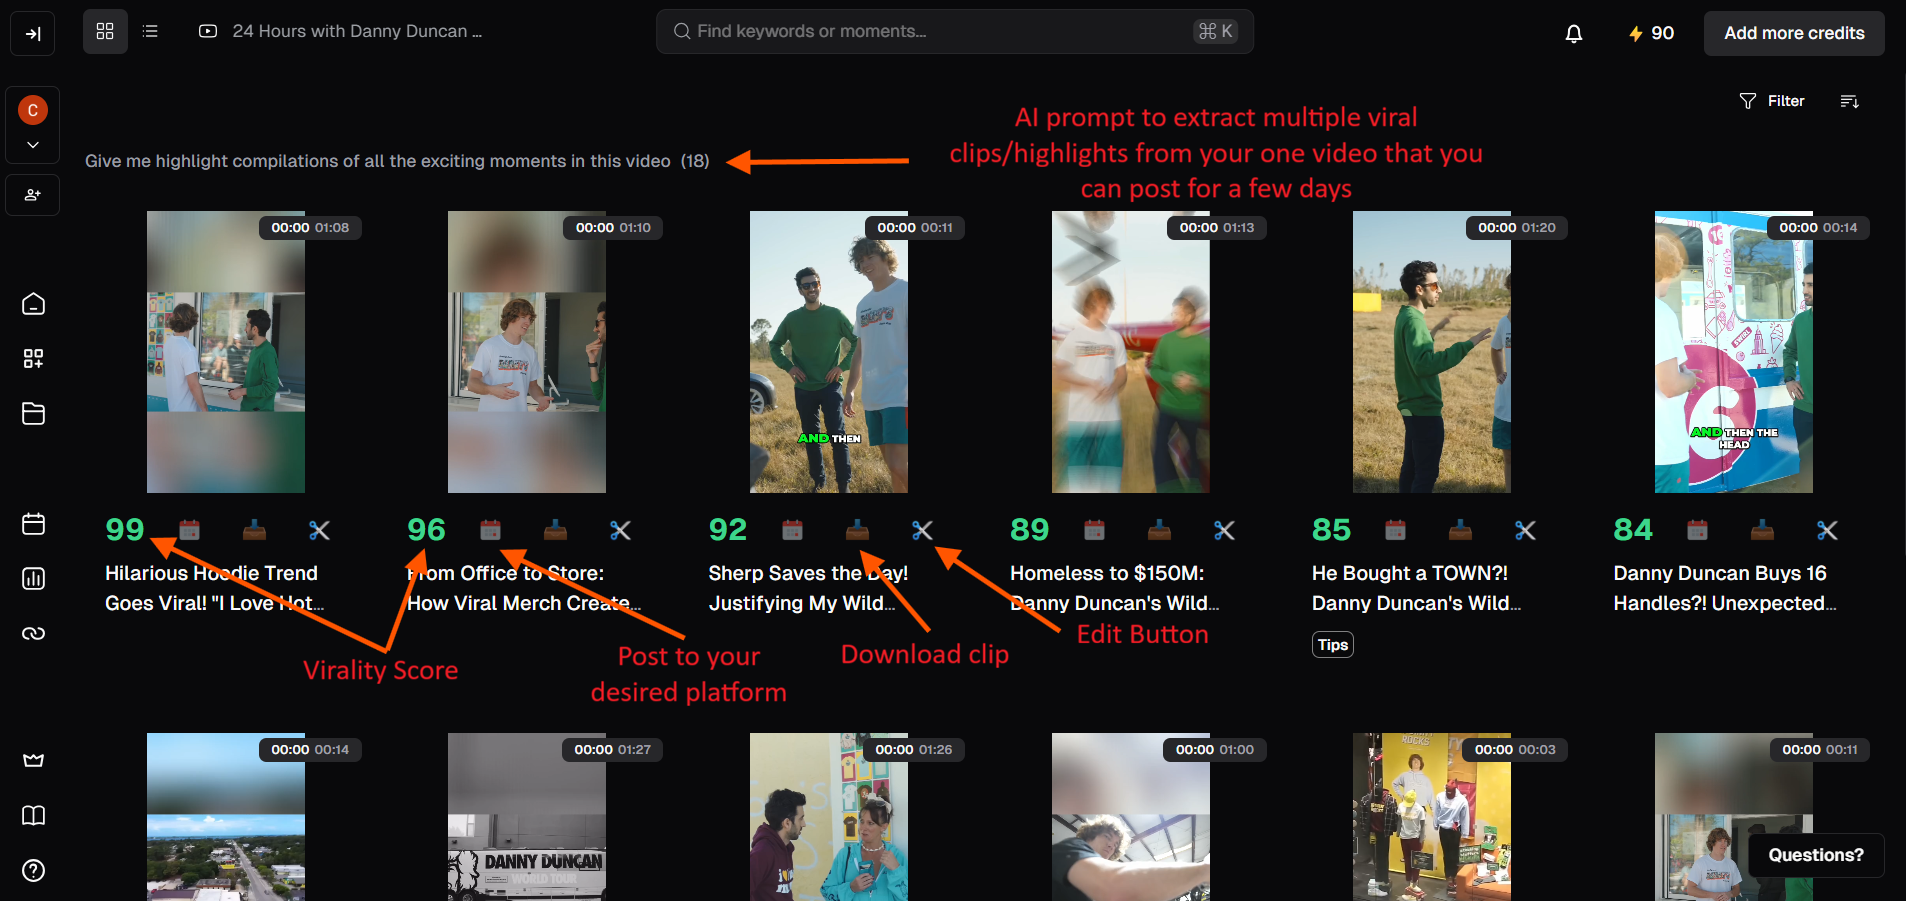Open the Home icon in the sidebar
This screenshot has width=1906, height=901.
(33, 303)
